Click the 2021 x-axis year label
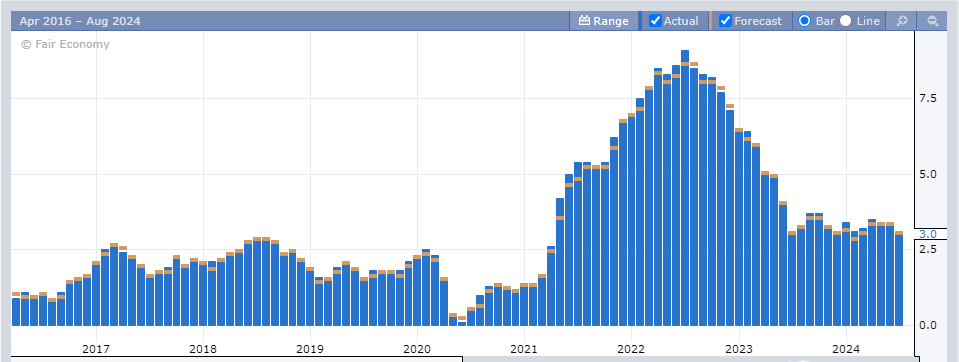This screenshot has width=959, height=362. (x=524, y=349)
